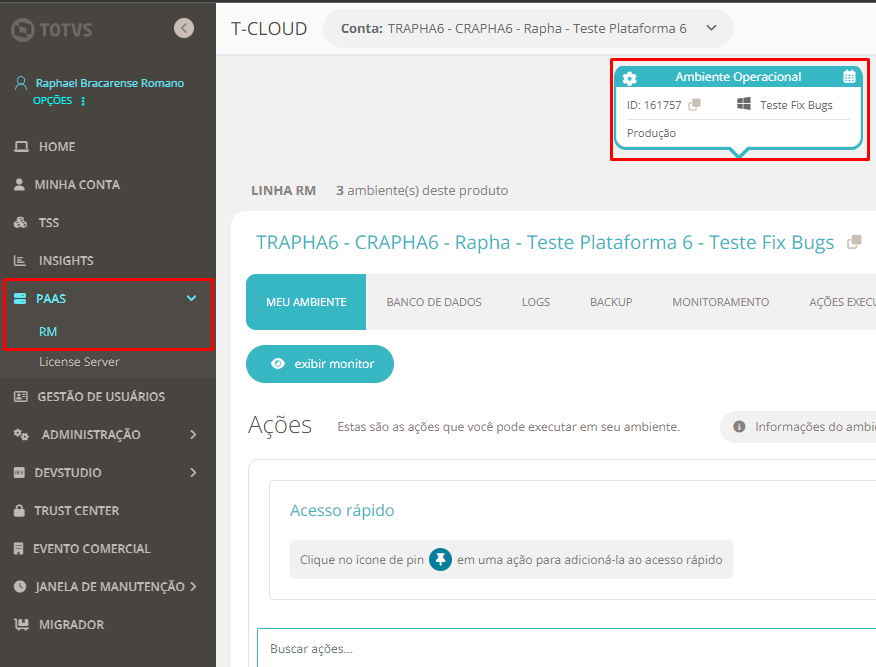Click the TRUST CENTER lock icon

(x=19, y=511)
